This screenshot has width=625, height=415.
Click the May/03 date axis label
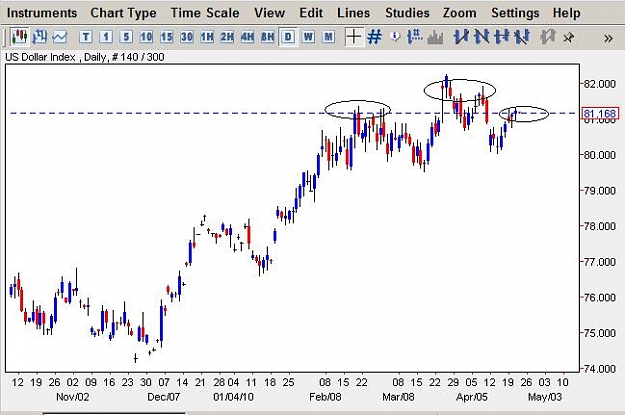point(545,397)
